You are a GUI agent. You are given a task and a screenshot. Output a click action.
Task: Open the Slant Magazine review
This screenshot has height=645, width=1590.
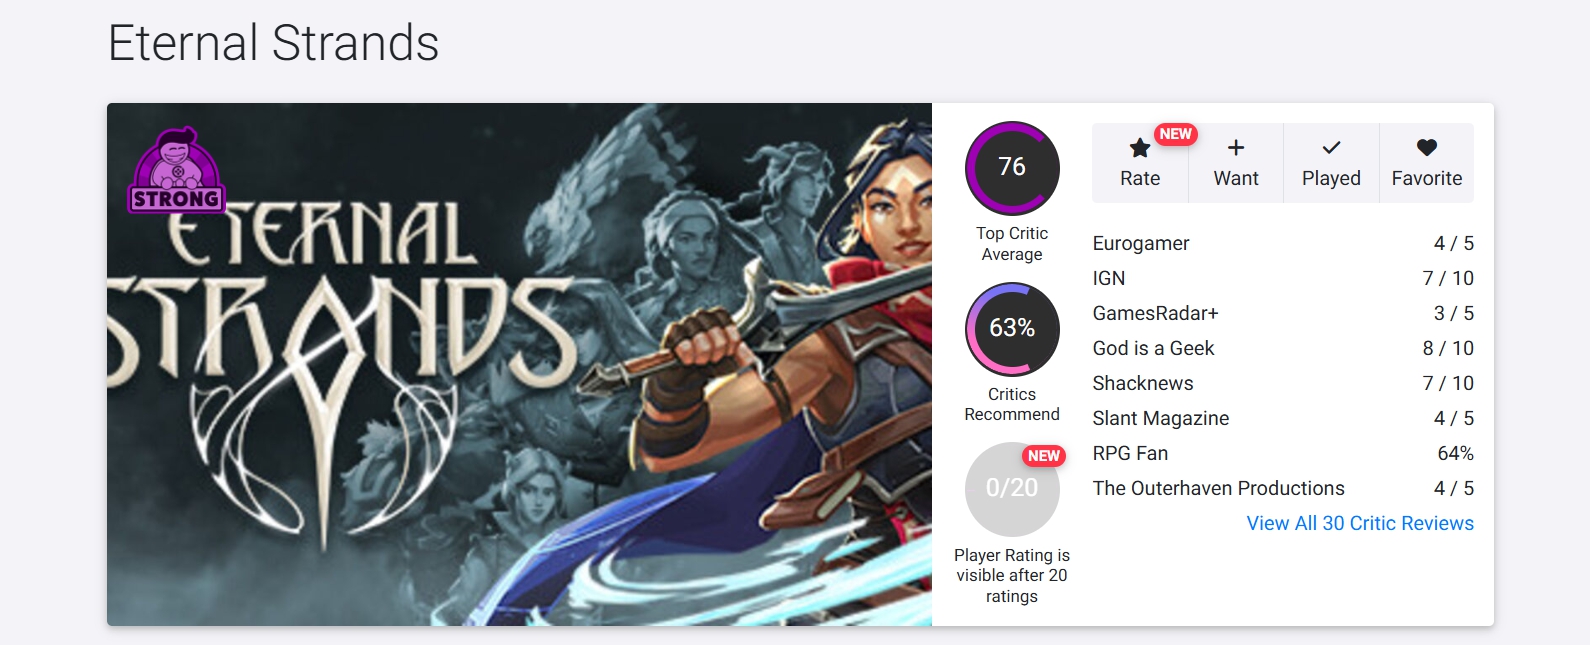click(x=1283, y=418)
